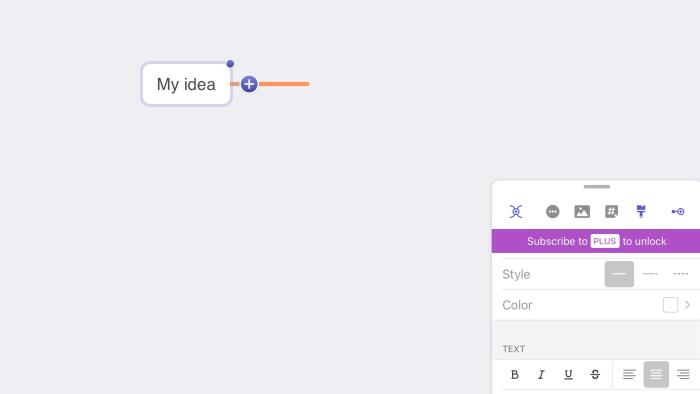Expand the Color row chevron

(688, 305)
